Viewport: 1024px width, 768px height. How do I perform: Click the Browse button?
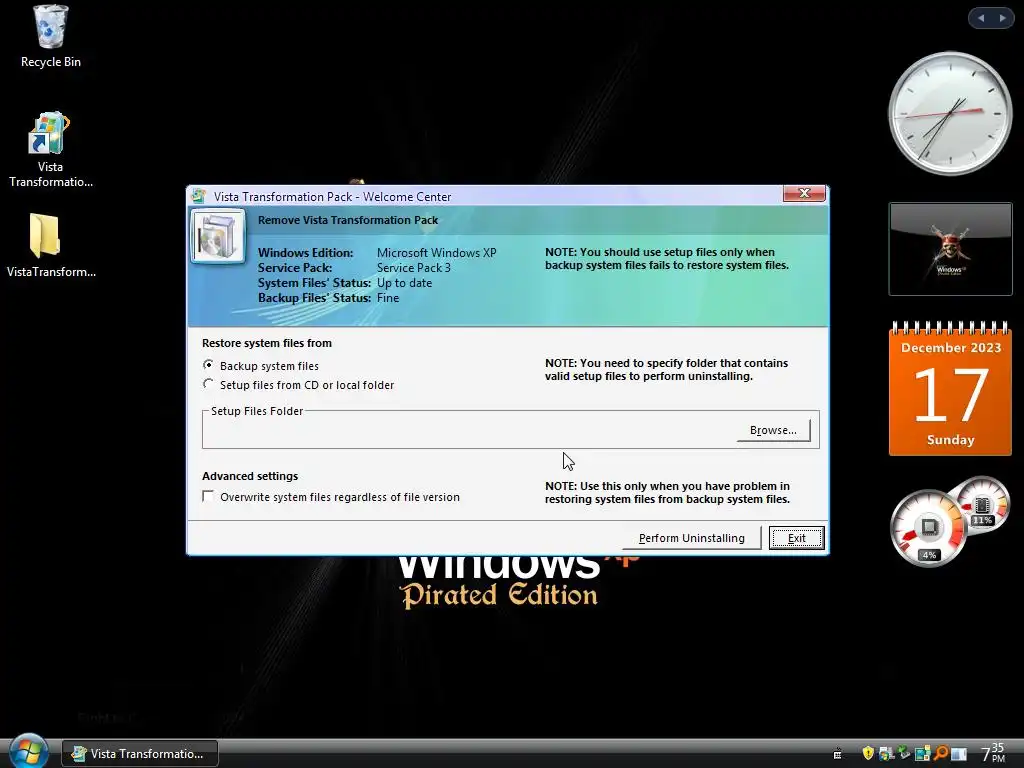coord(773,430)
